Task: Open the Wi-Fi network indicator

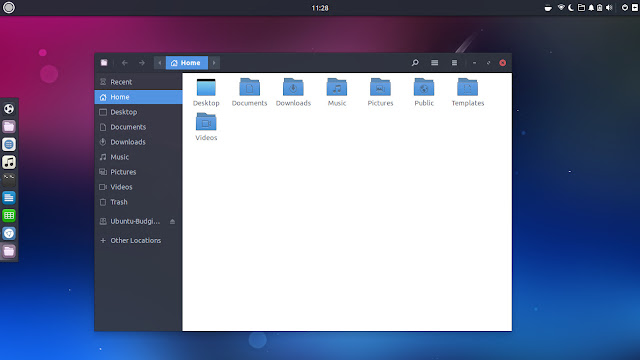Action: (561, 8)
